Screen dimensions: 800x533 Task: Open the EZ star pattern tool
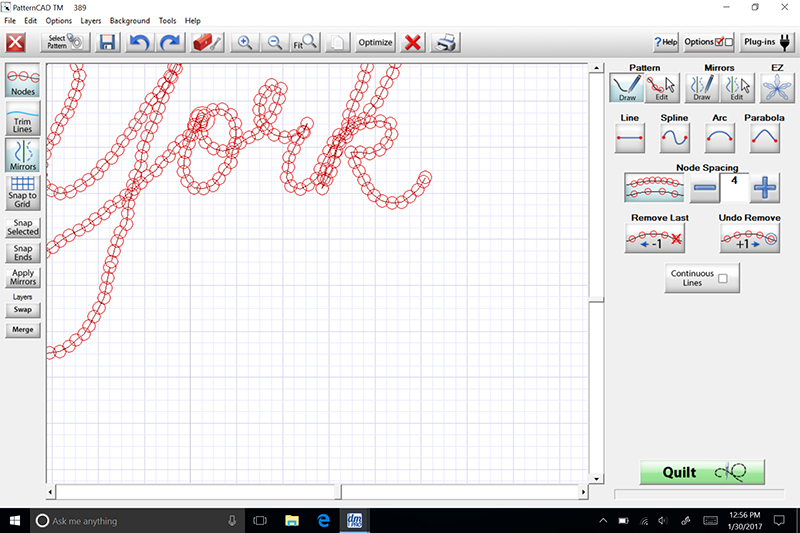tap(771, 89)
